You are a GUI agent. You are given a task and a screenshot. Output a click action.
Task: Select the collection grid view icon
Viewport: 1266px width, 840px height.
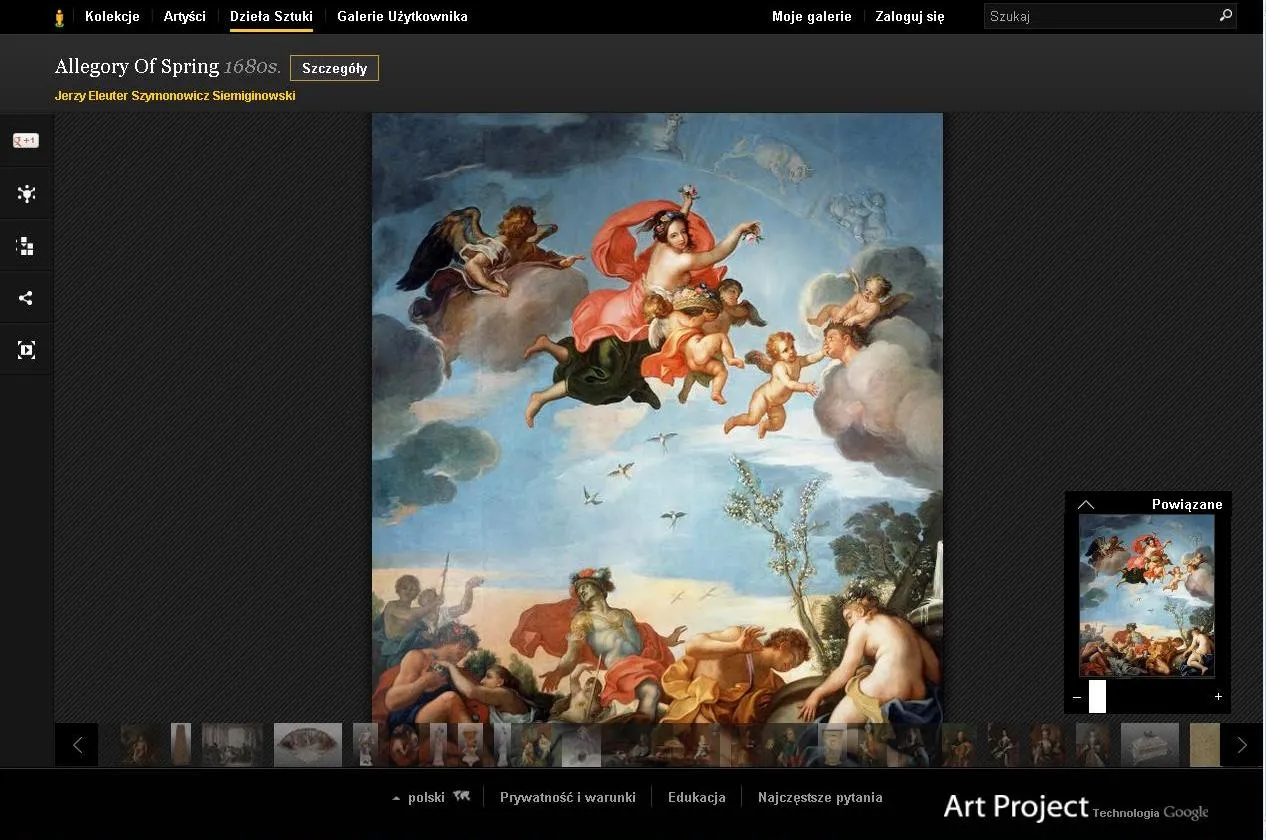[25, 245]
